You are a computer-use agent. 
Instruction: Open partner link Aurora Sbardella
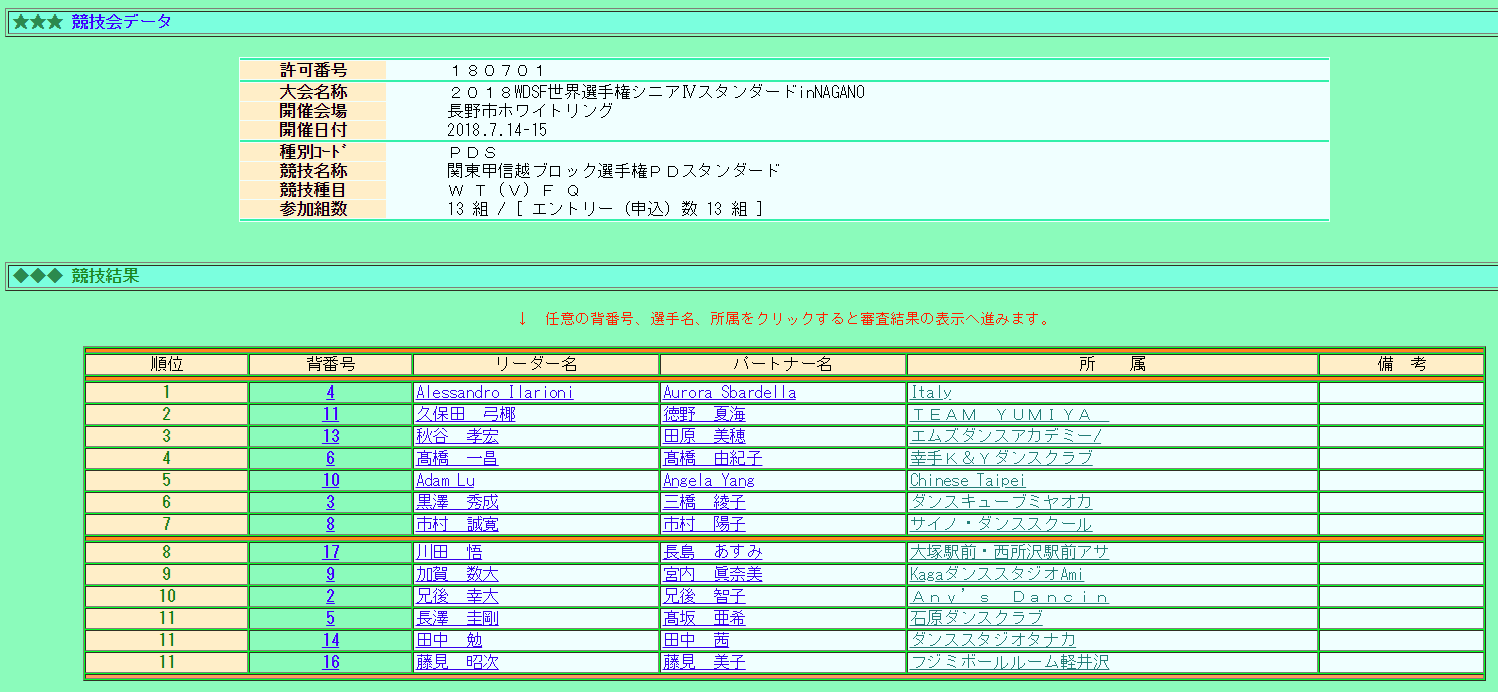point(729,393)
